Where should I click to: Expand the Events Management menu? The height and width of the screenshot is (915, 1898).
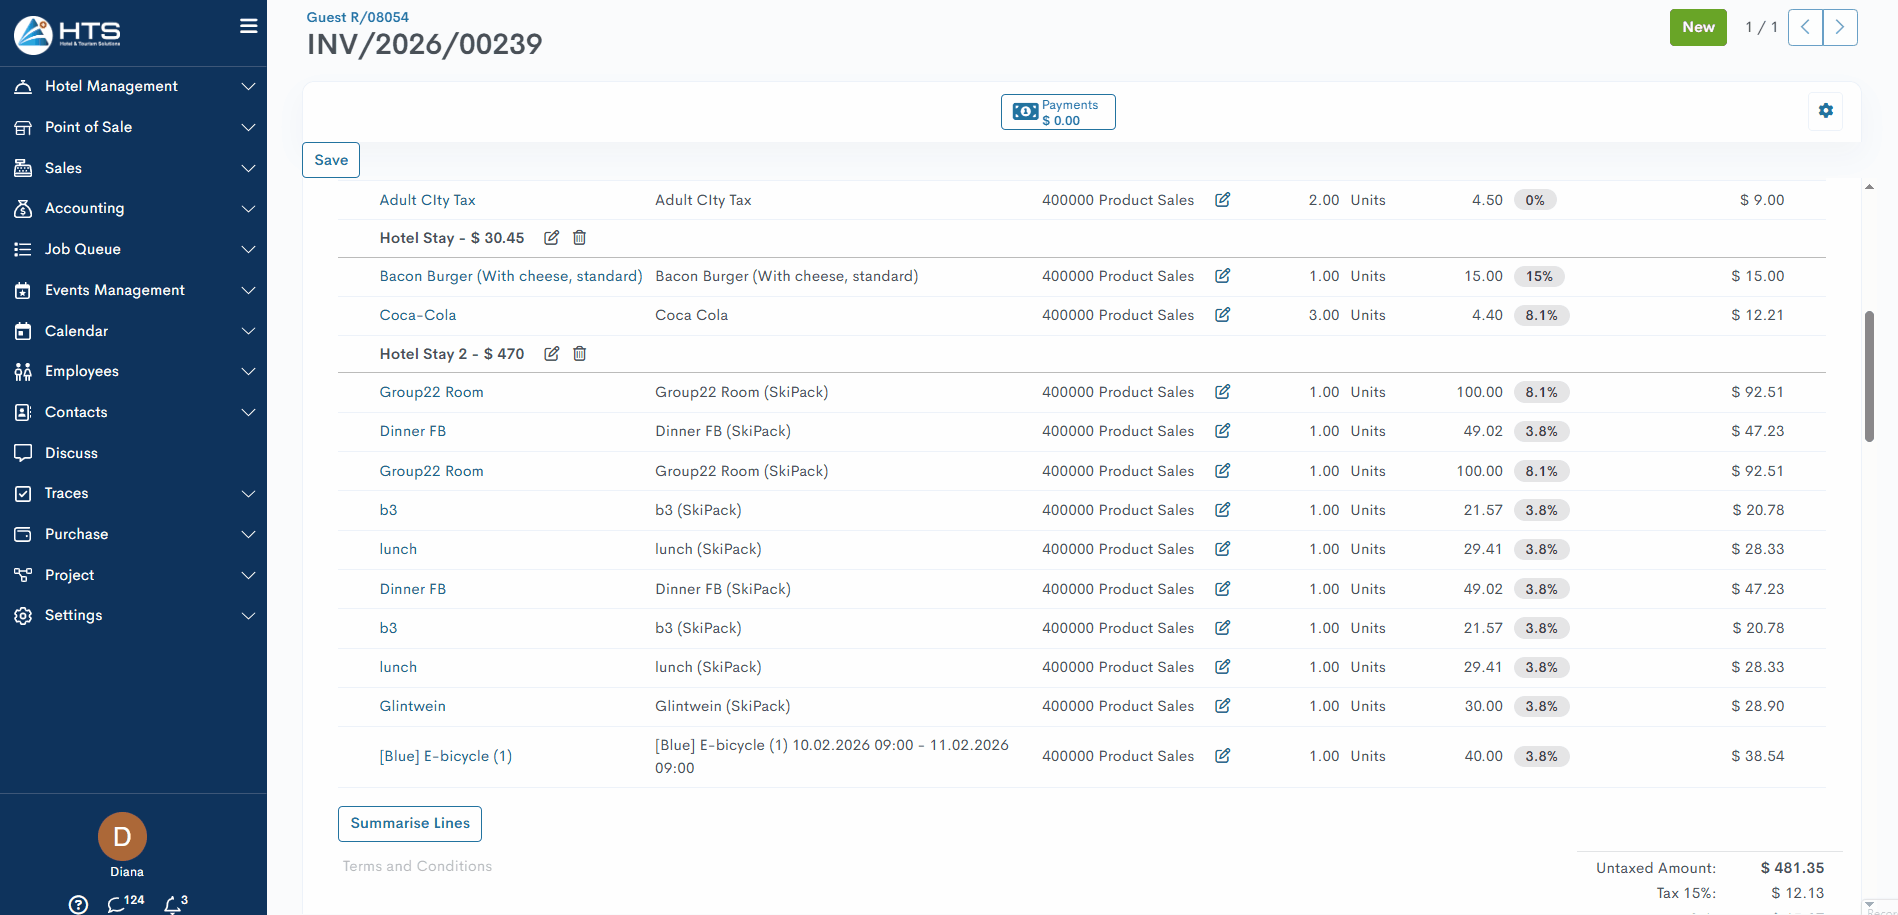click(x=133, y=290)
